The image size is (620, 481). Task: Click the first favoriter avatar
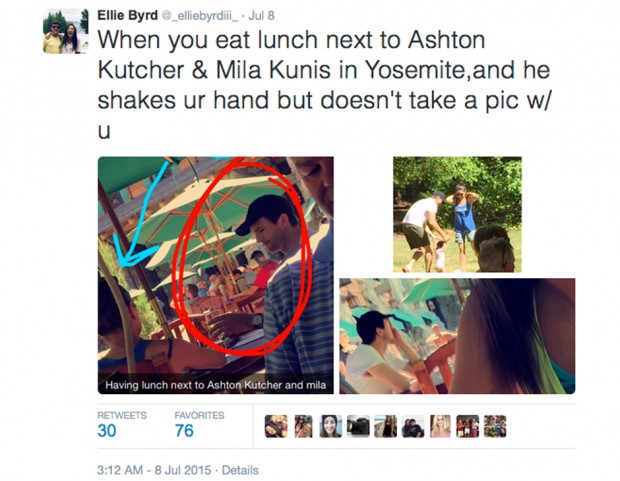(276, 426)
